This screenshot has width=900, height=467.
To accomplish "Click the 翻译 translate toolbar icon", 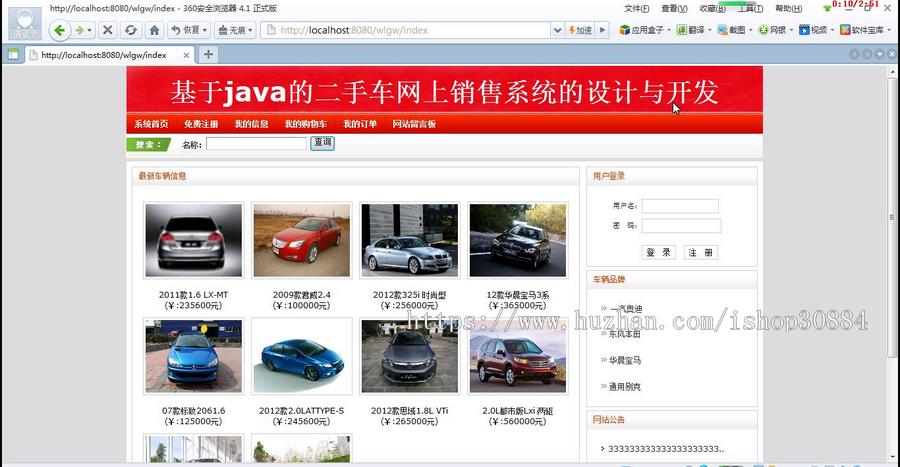I will coord(681,30).
